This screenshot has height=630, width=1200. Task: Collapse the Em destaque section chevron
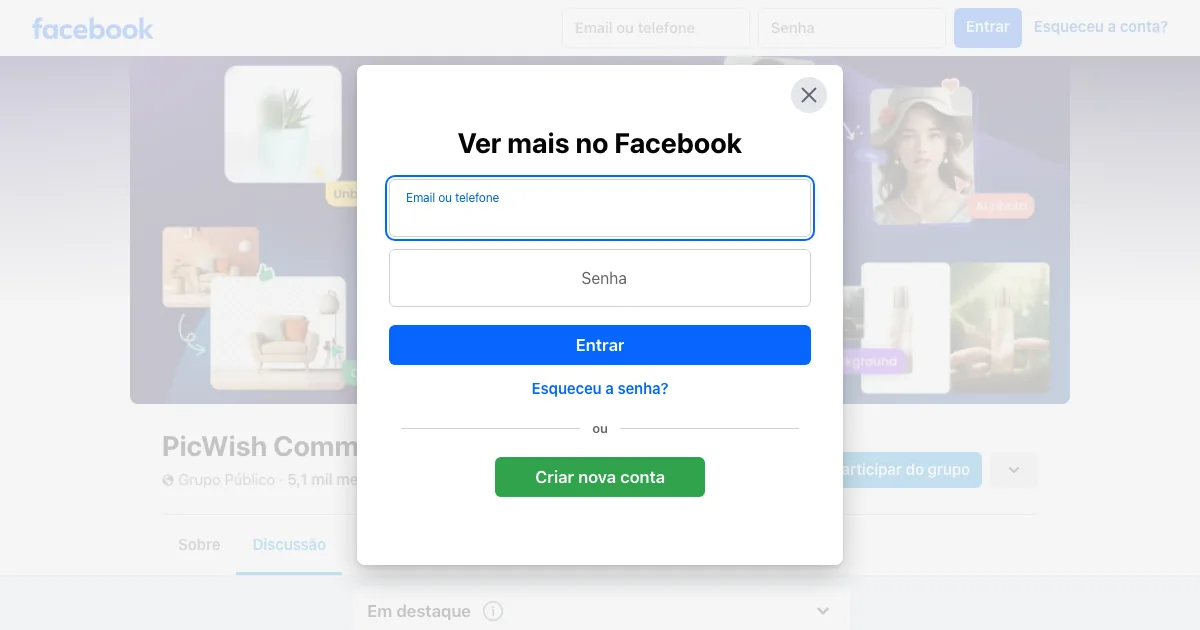click(x=823, y=611)
